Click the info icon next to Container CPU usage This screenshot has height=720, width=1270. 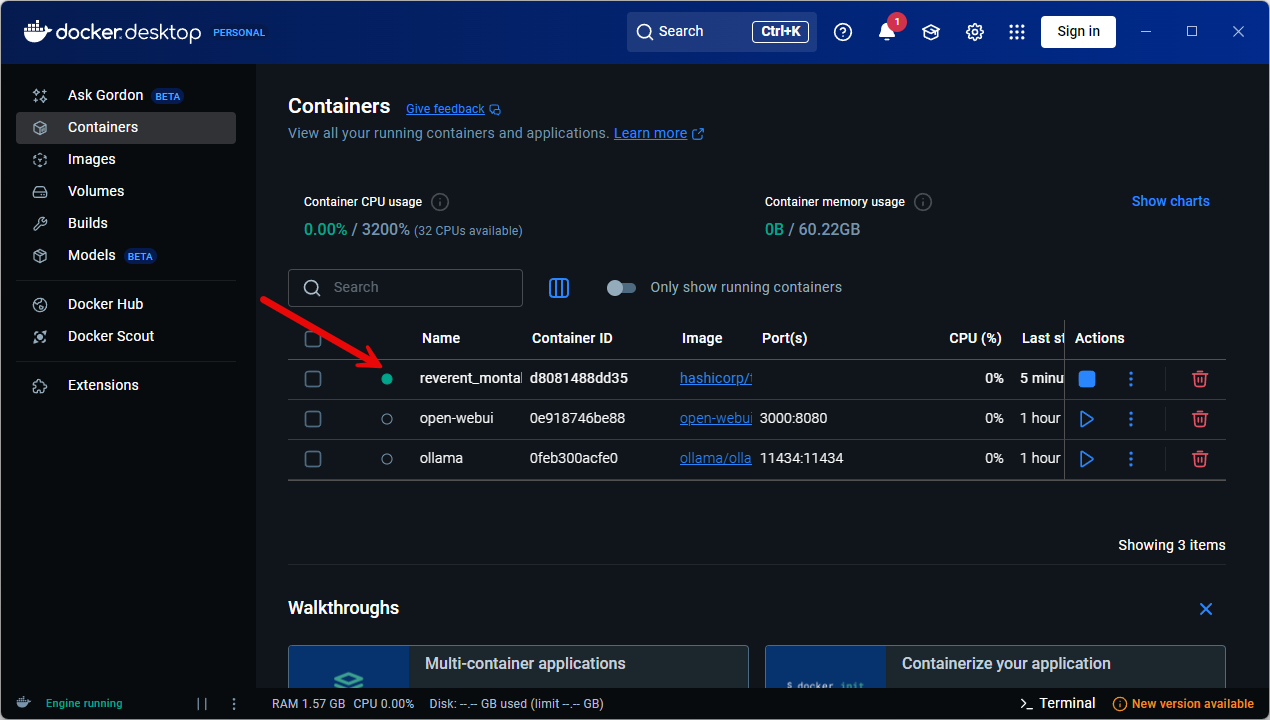pos(439,202)
